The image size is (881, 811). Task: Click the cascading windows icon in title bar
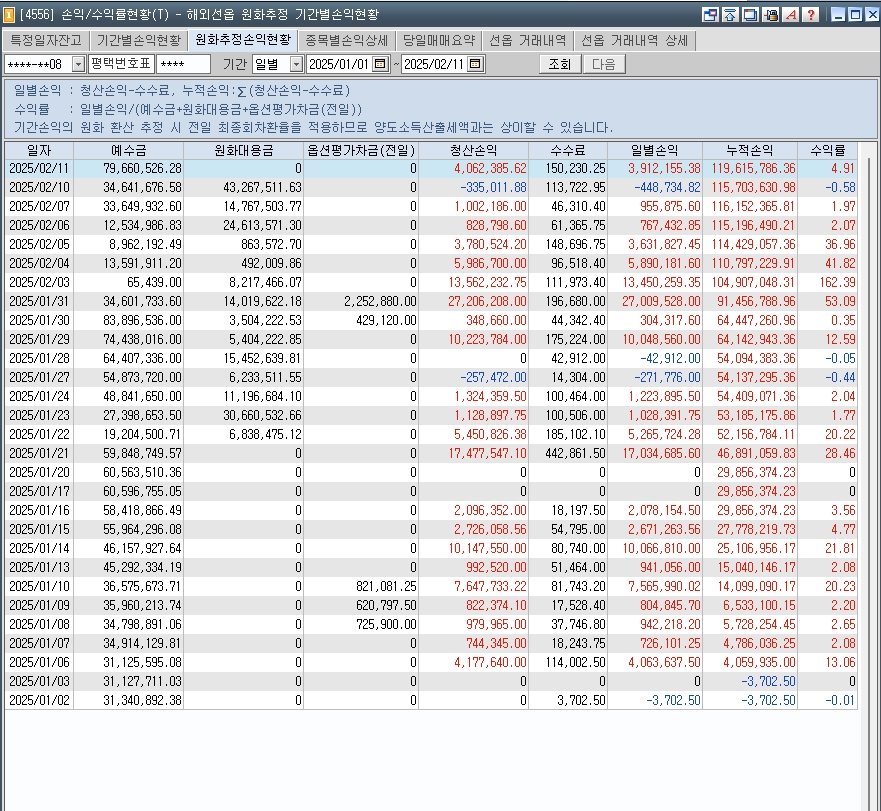point(750,15)
